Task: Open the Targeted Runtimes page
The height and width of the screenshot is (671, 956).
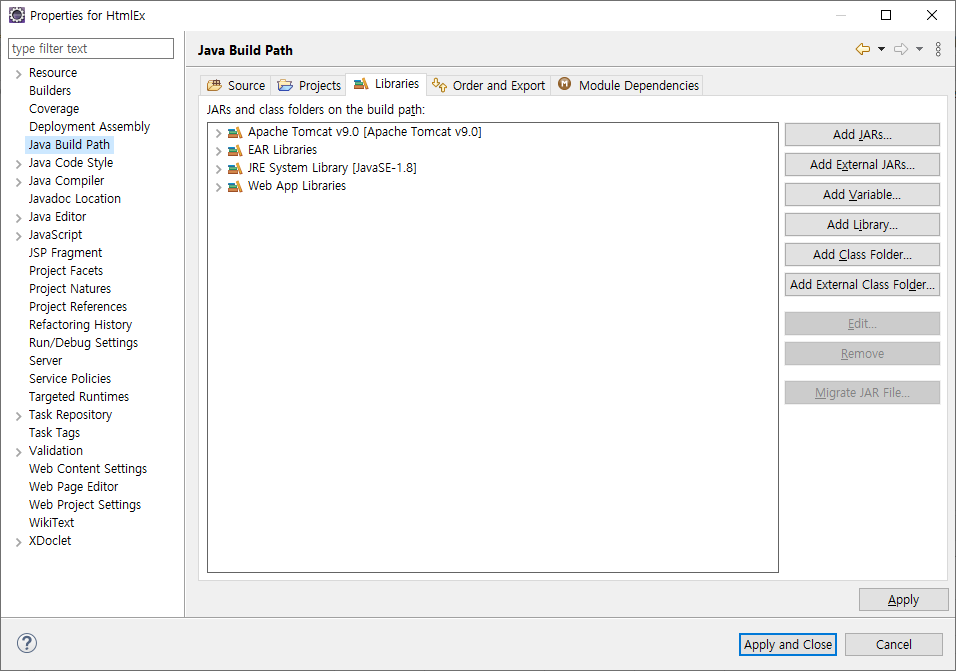Action: tap(79, 397)
